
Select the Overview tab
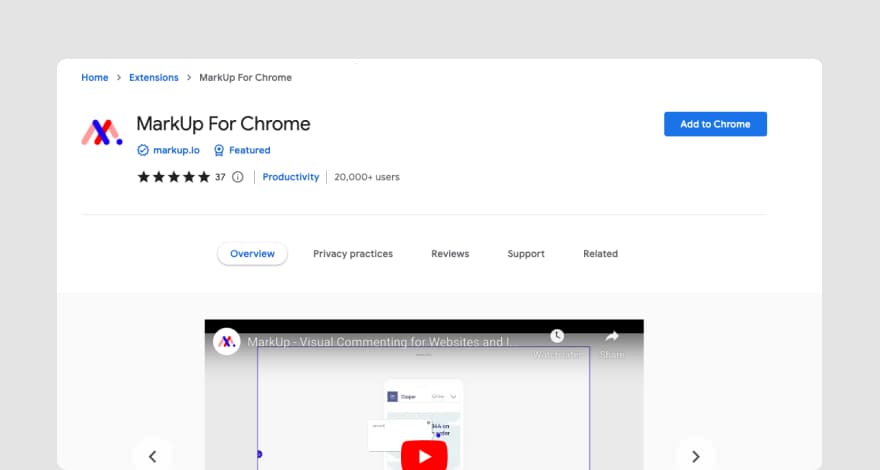click(x=252, y=254)
